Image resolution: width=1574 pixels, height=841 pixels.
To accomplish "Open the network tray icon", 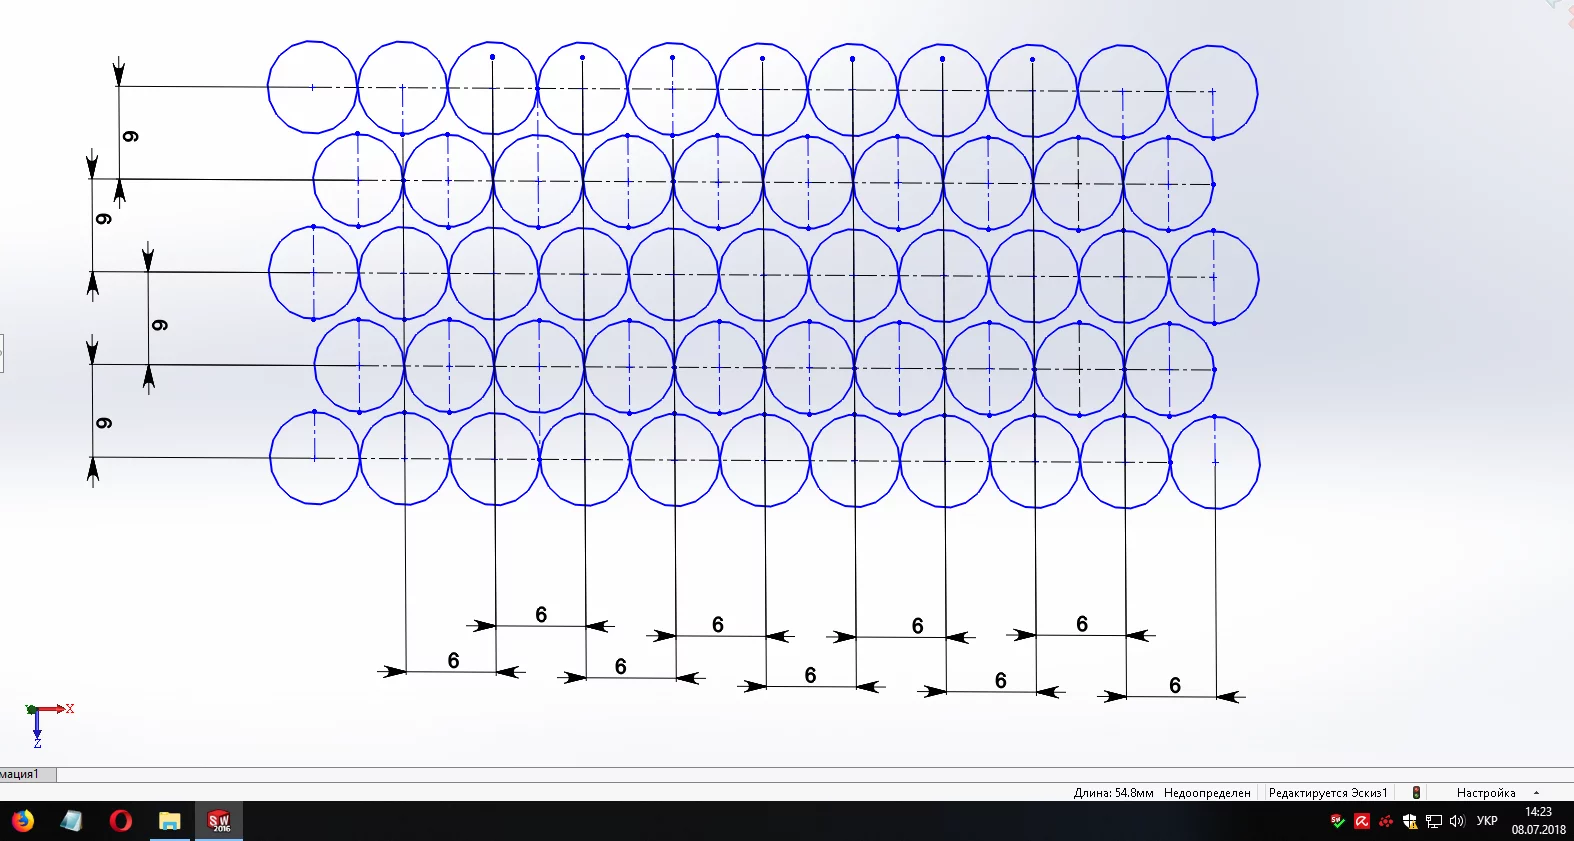I will 1434,821.
